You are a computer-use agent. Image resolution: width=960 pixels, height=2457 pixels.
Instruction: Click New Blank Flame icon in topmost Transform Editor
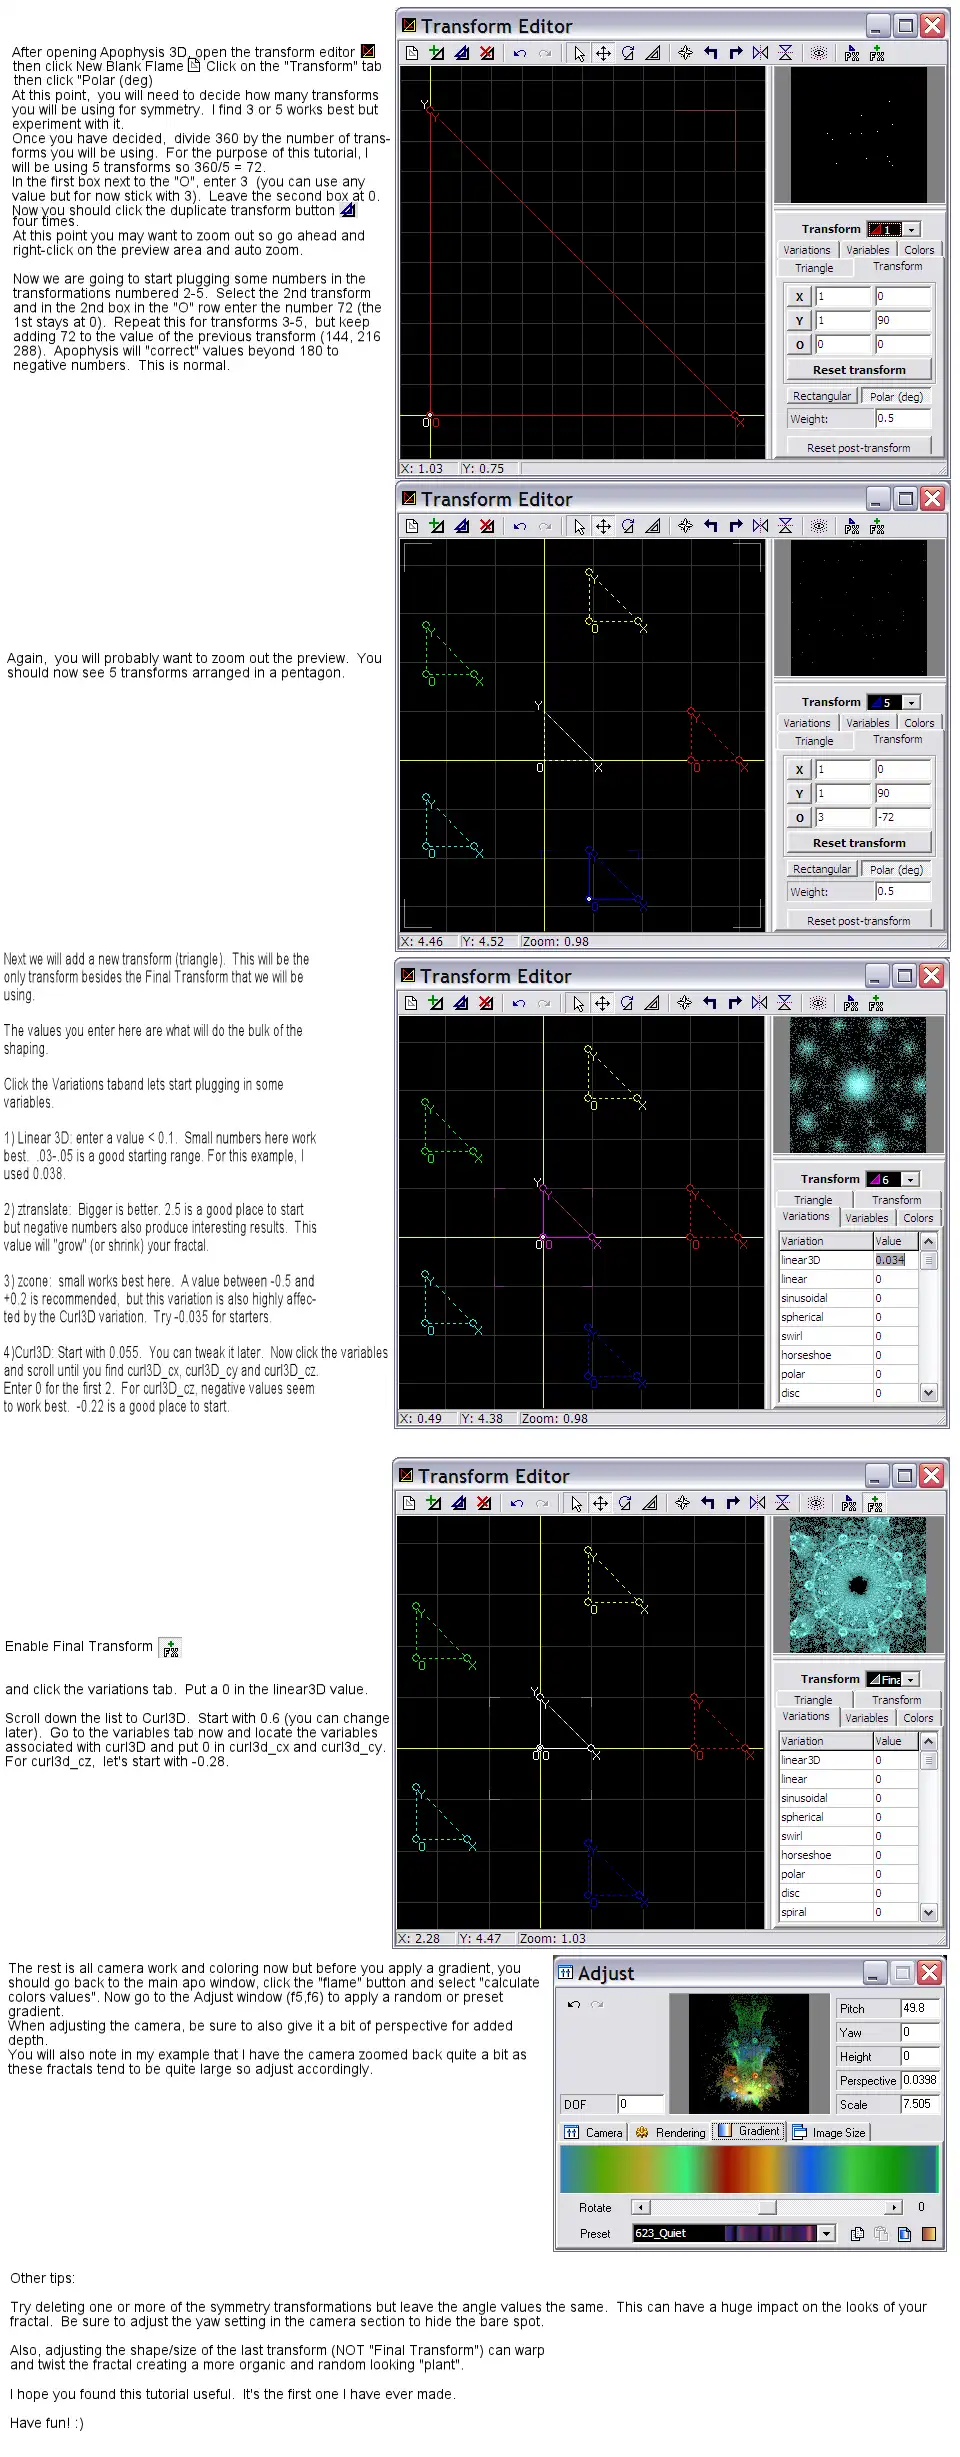(x=412, y=53)
